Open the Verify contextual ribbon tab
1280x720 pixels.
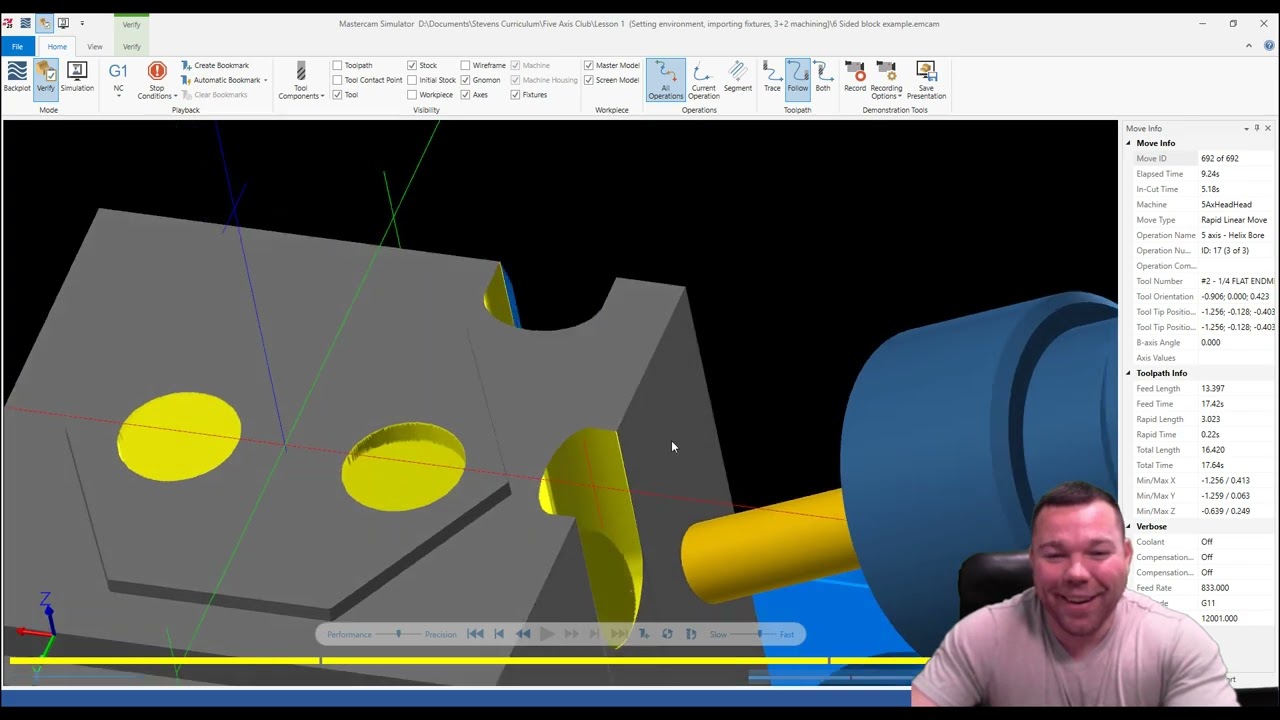point(132,47)
